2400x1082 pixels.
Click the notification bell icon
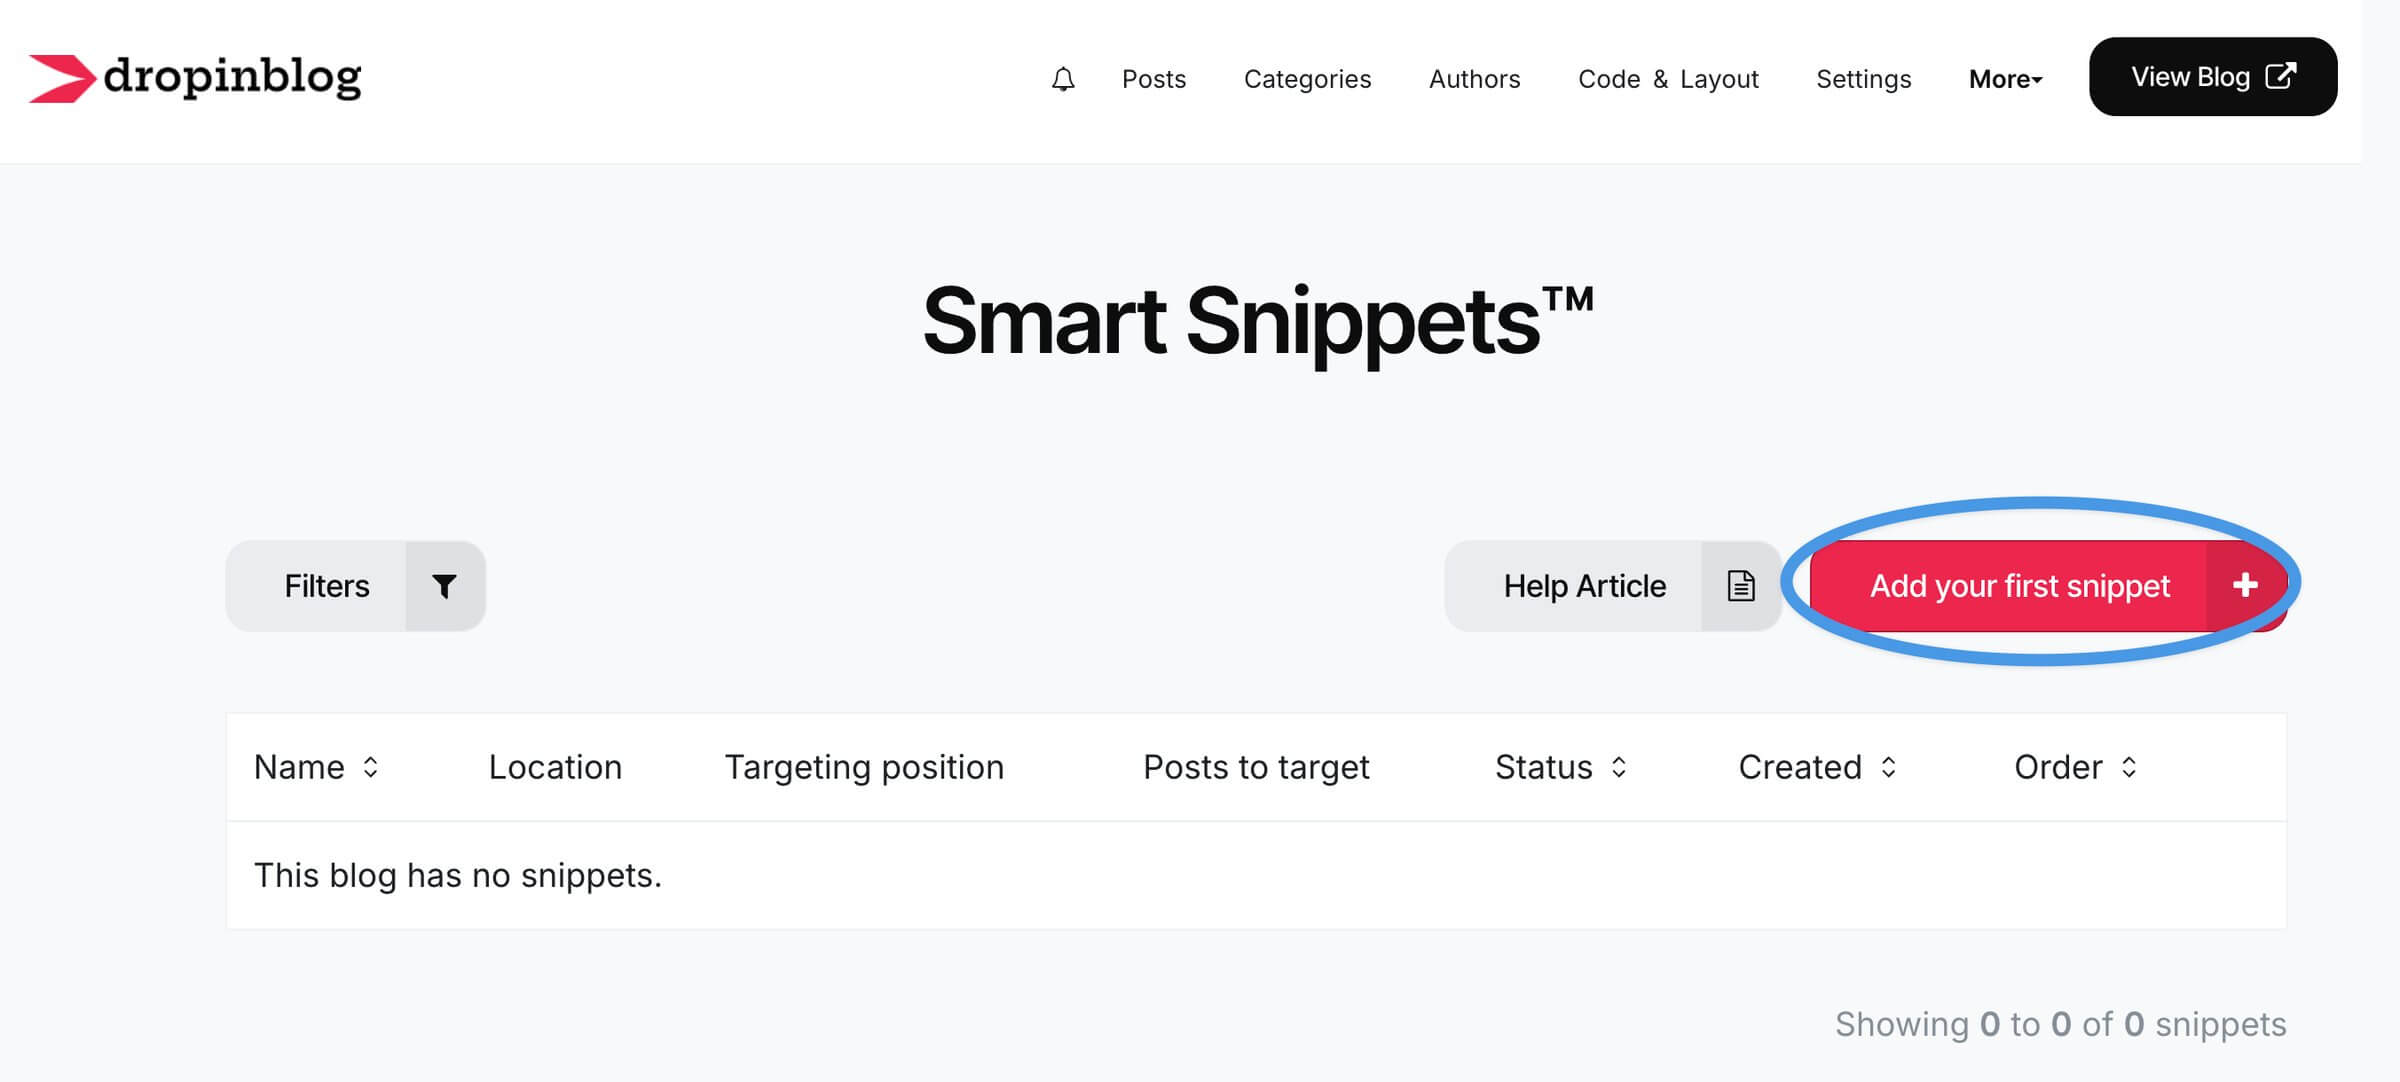coord(1063,79)
